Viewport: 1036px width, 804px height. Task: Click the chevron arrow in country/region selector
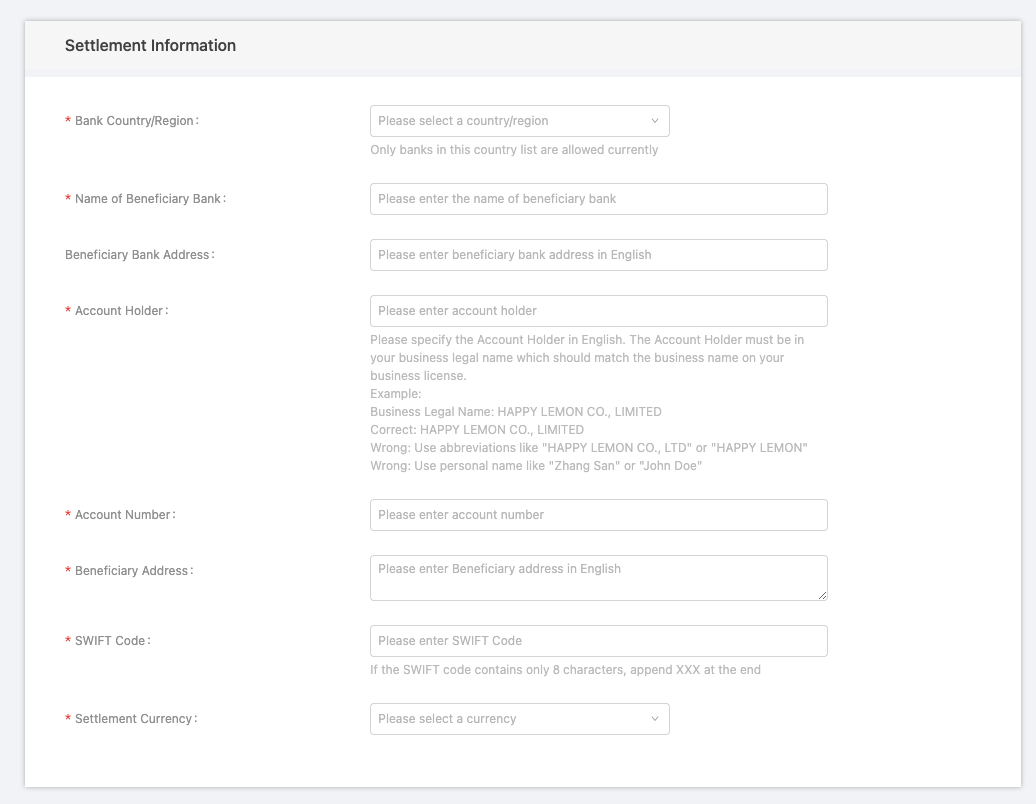655,121
